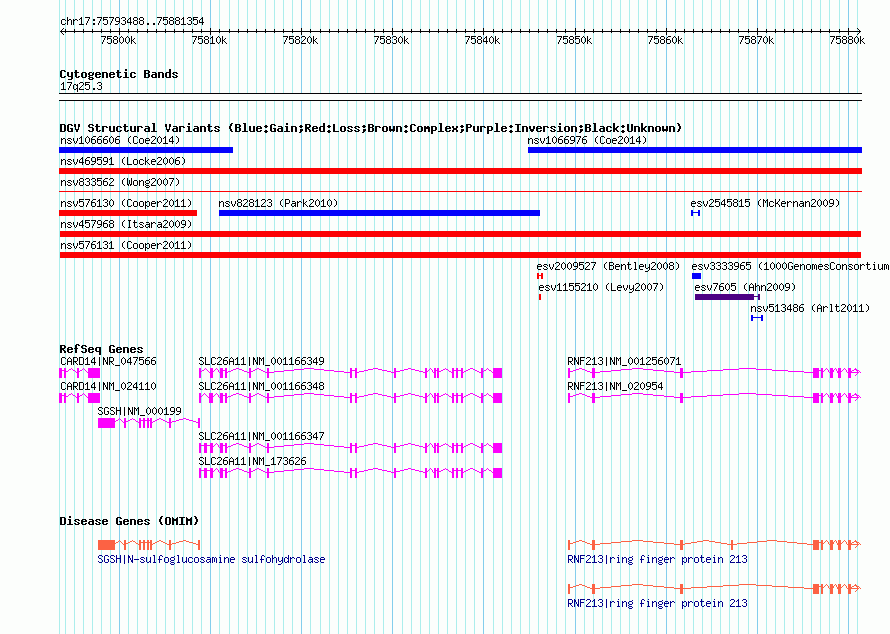This screenshot has width=890, height=634.
Task: Click the esv1155210 (Levy2007) red tick marker
Action: click(540, 297)
